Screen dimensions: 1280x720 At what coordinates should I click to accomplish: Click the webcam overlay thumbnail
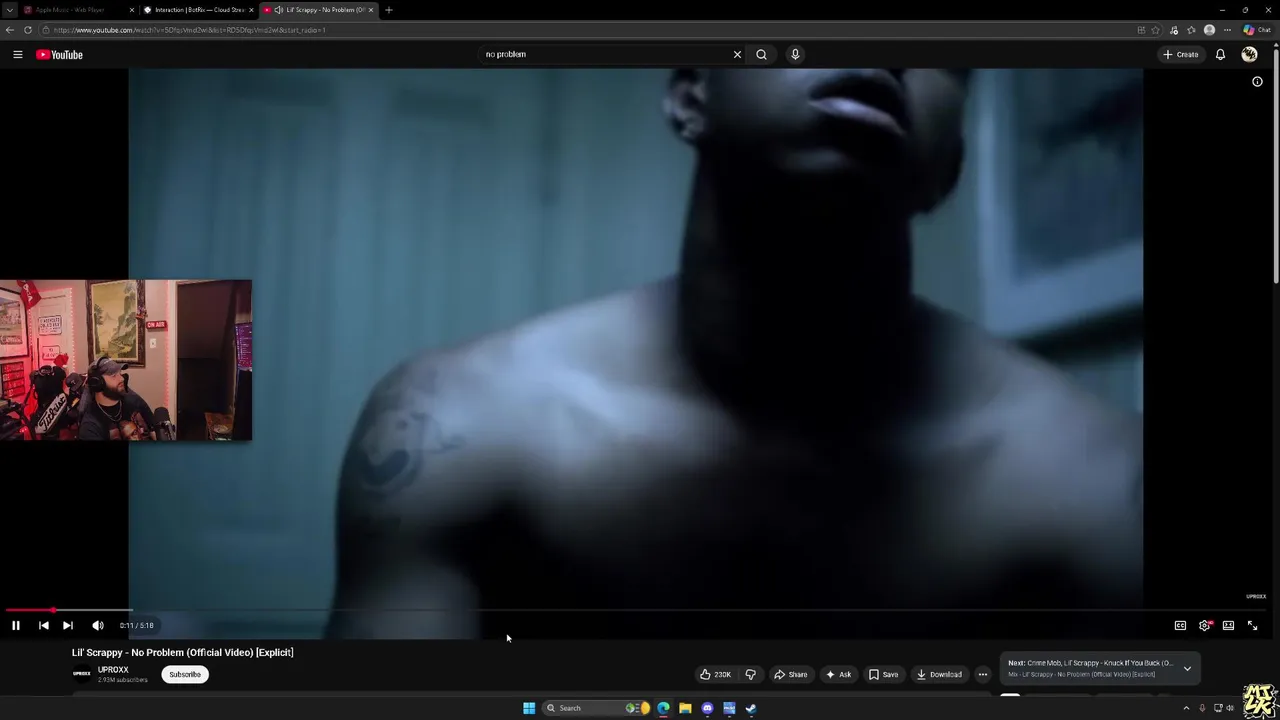point(126,360)
